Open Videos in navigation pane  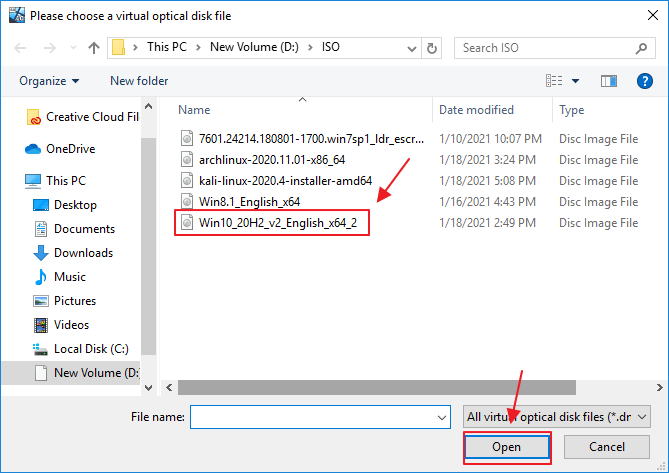[61, 325]
